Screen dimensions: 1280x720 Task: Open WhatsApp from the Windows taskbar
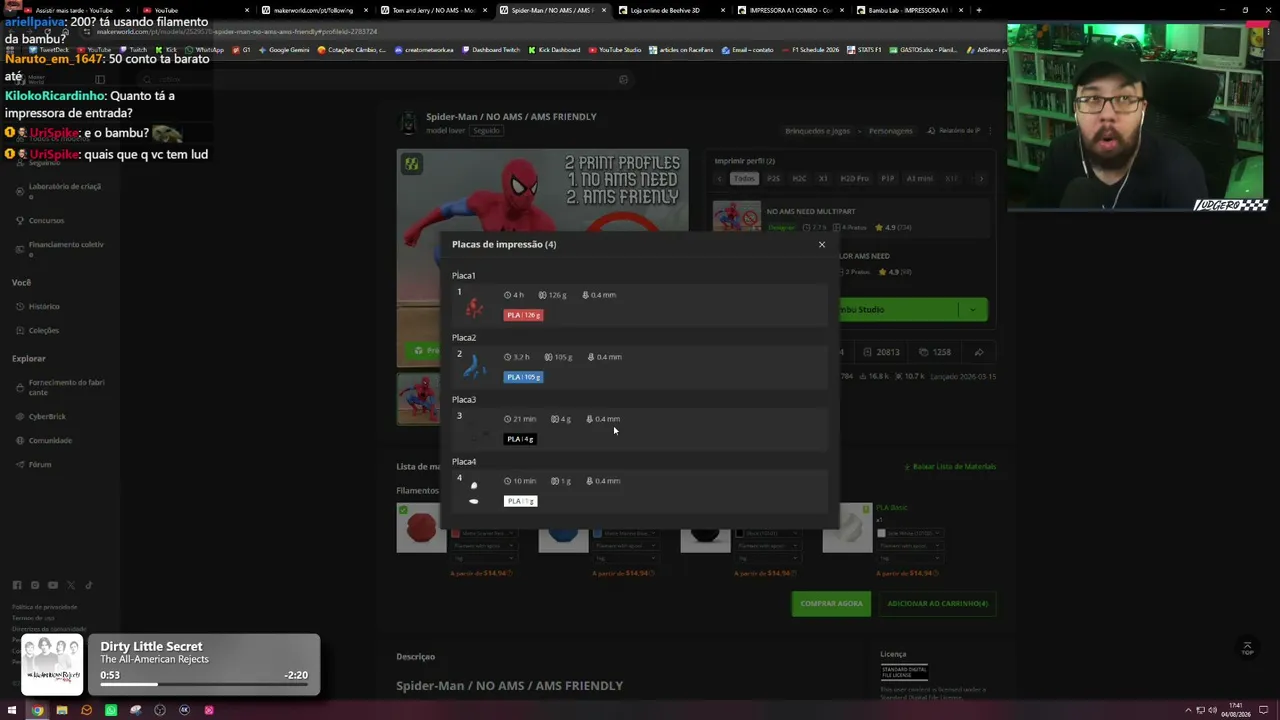point(111,711)
